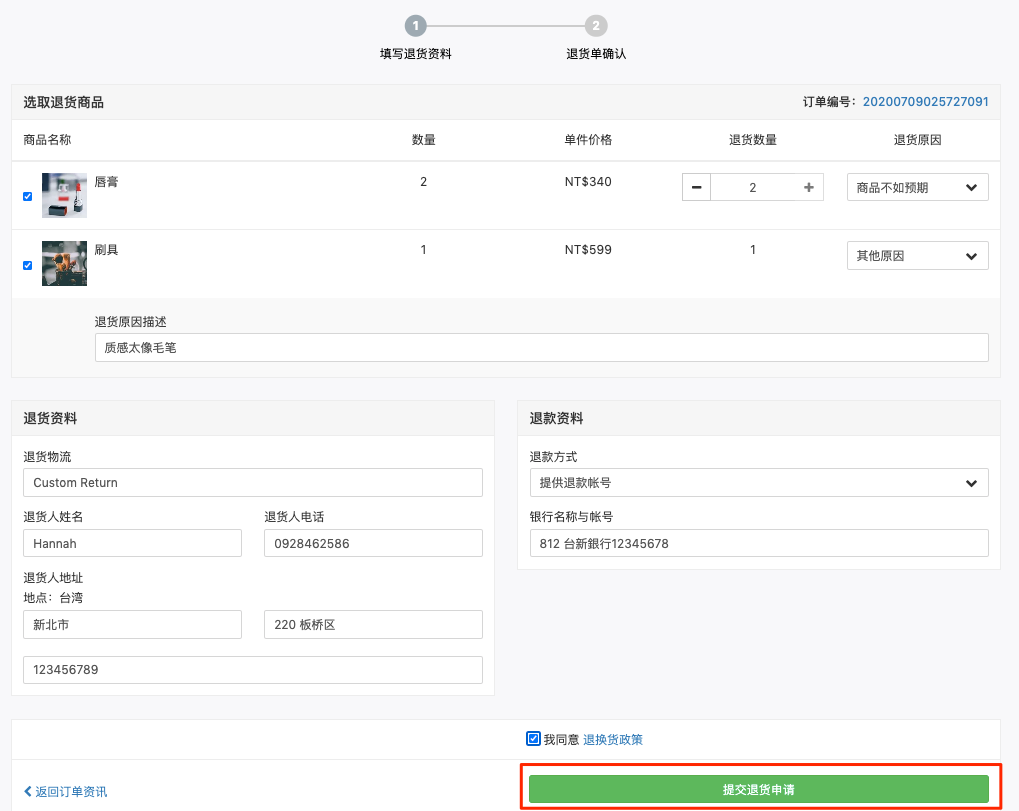The image size is (1019, 811).
Task: Open order number 20200709025727091 link
Action: coord(925,101)
